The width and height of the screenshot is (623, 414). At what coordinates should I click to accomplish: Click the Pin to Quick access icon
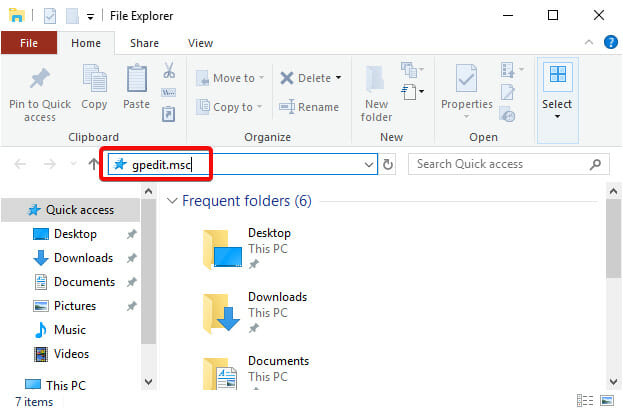coord(40,78)
